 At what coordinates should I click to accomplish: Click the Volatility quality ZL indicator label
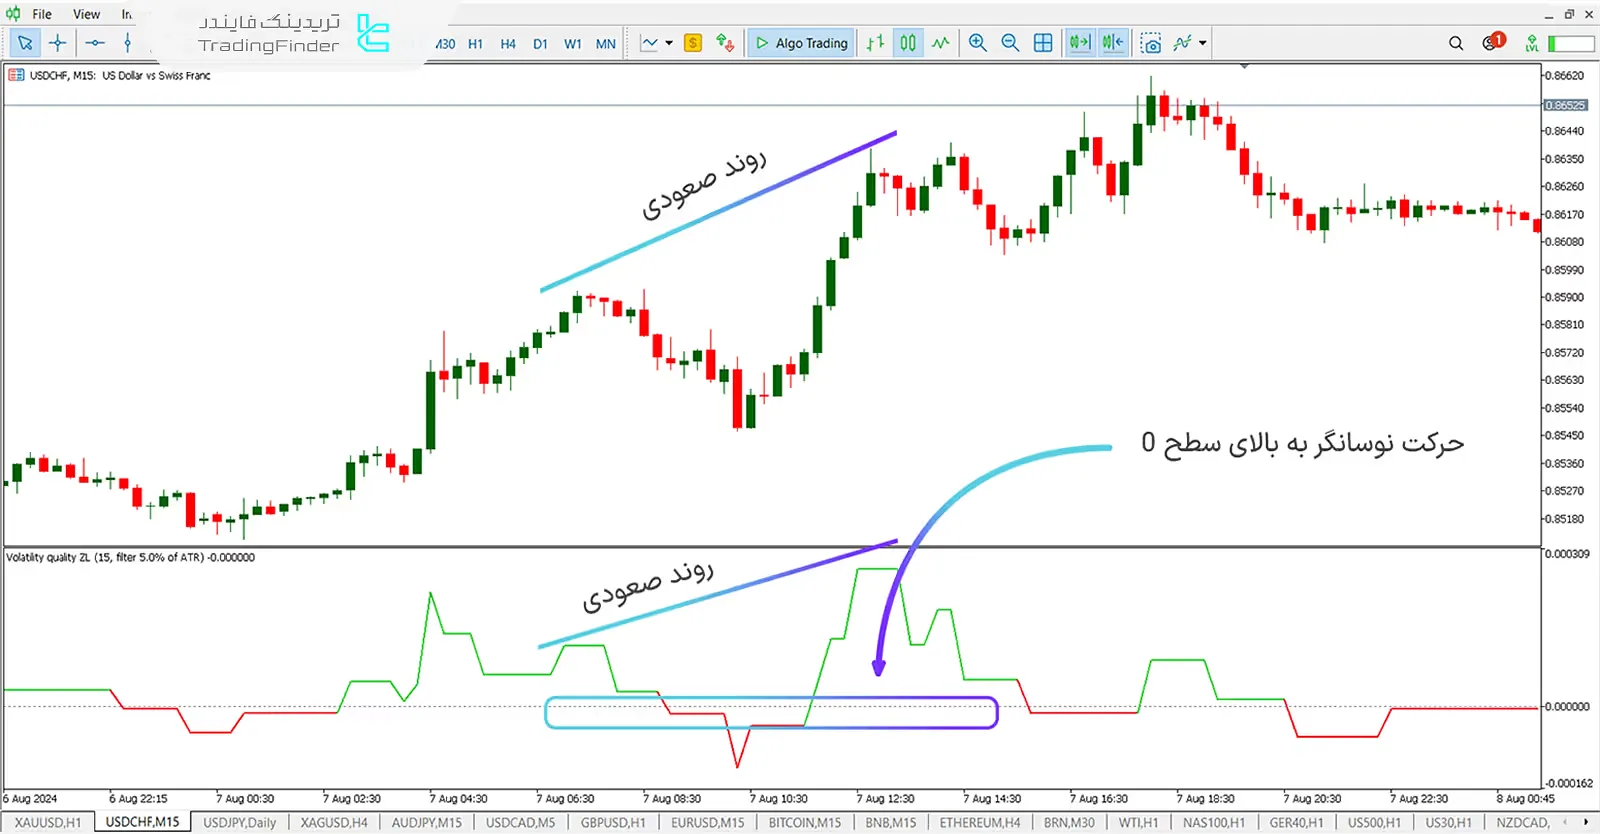click(x=130, y=557)
